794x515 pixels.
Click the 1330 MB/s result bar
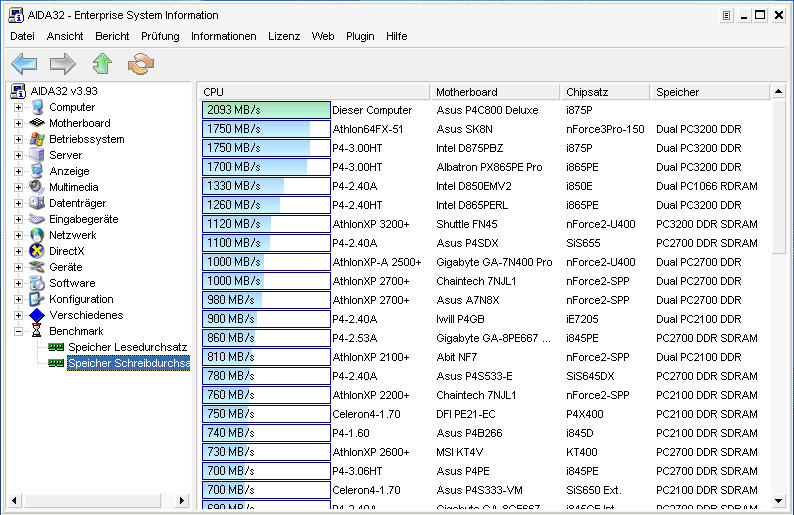pos(266,186)
